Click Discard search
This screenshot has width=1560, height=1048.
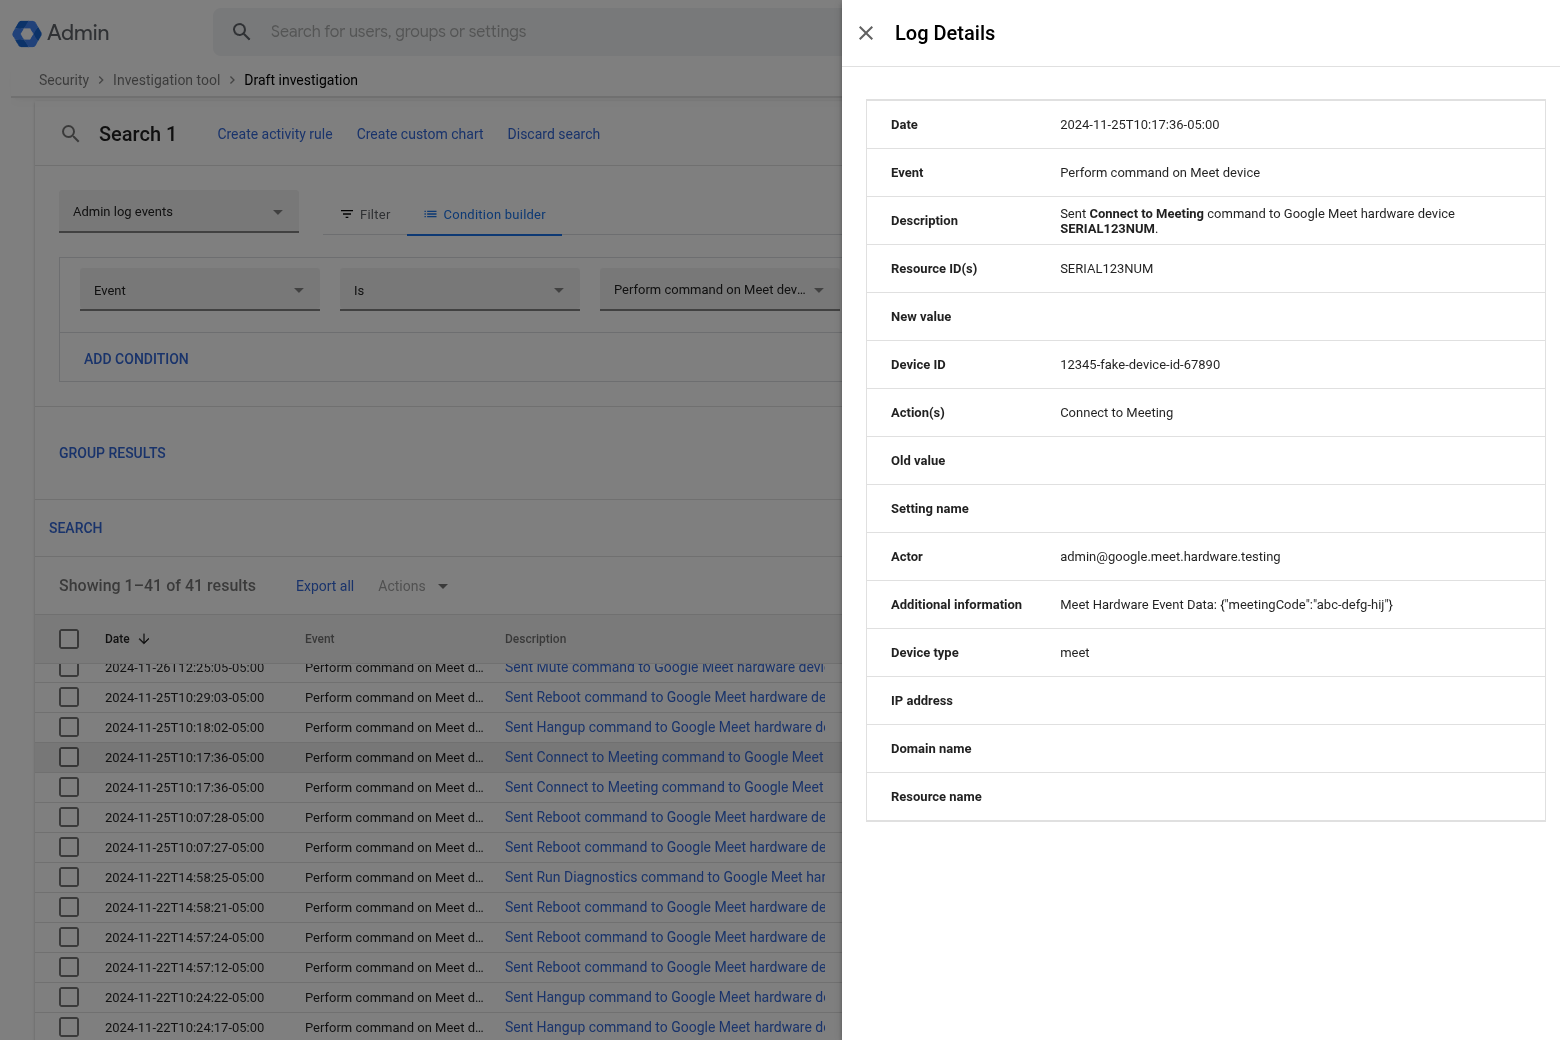pyautogui.click(x=553, y=134)
